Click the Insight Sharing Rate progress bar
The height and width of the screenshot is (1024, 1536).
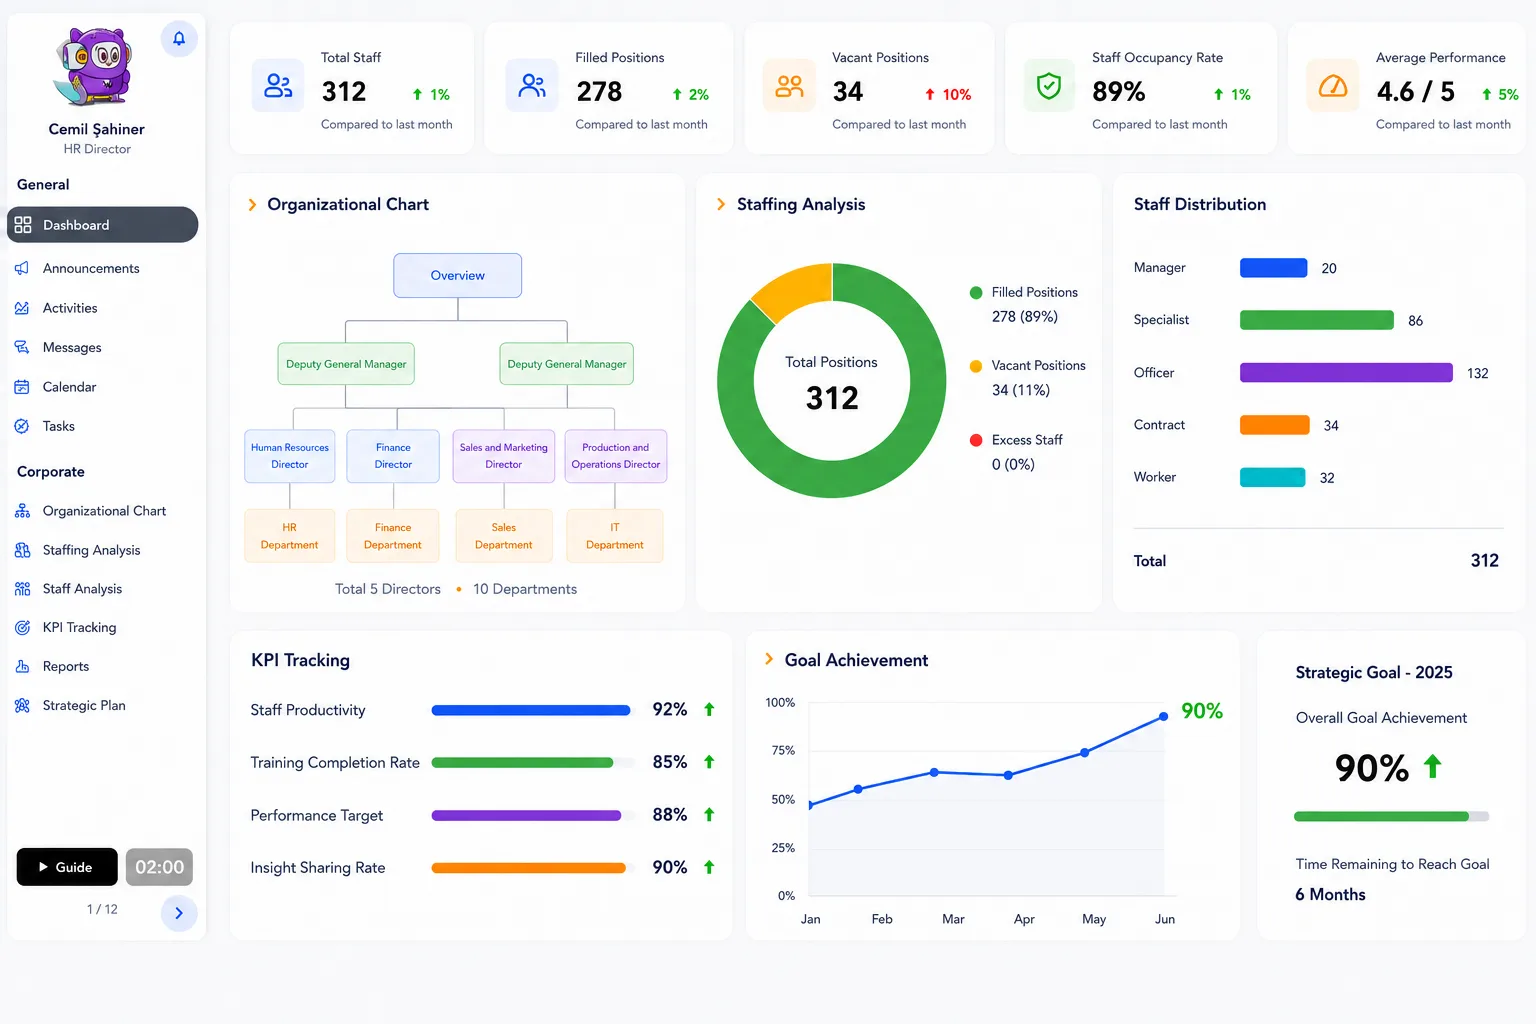pyautogui.click(x=534, y=868)
